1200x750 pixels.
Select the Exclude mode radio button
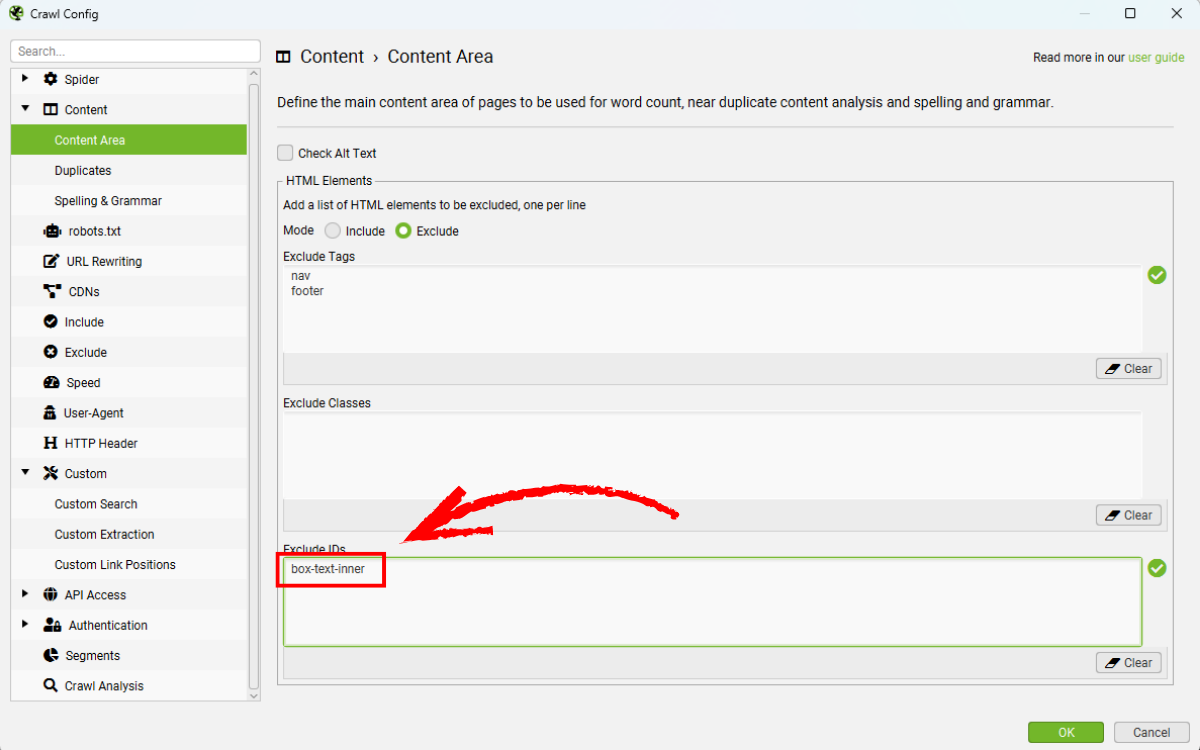tap(403, 231)
